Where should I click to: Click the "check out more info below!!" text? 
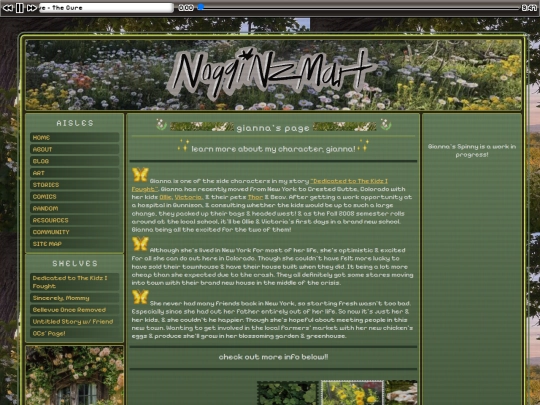click(x=273, y=357)
